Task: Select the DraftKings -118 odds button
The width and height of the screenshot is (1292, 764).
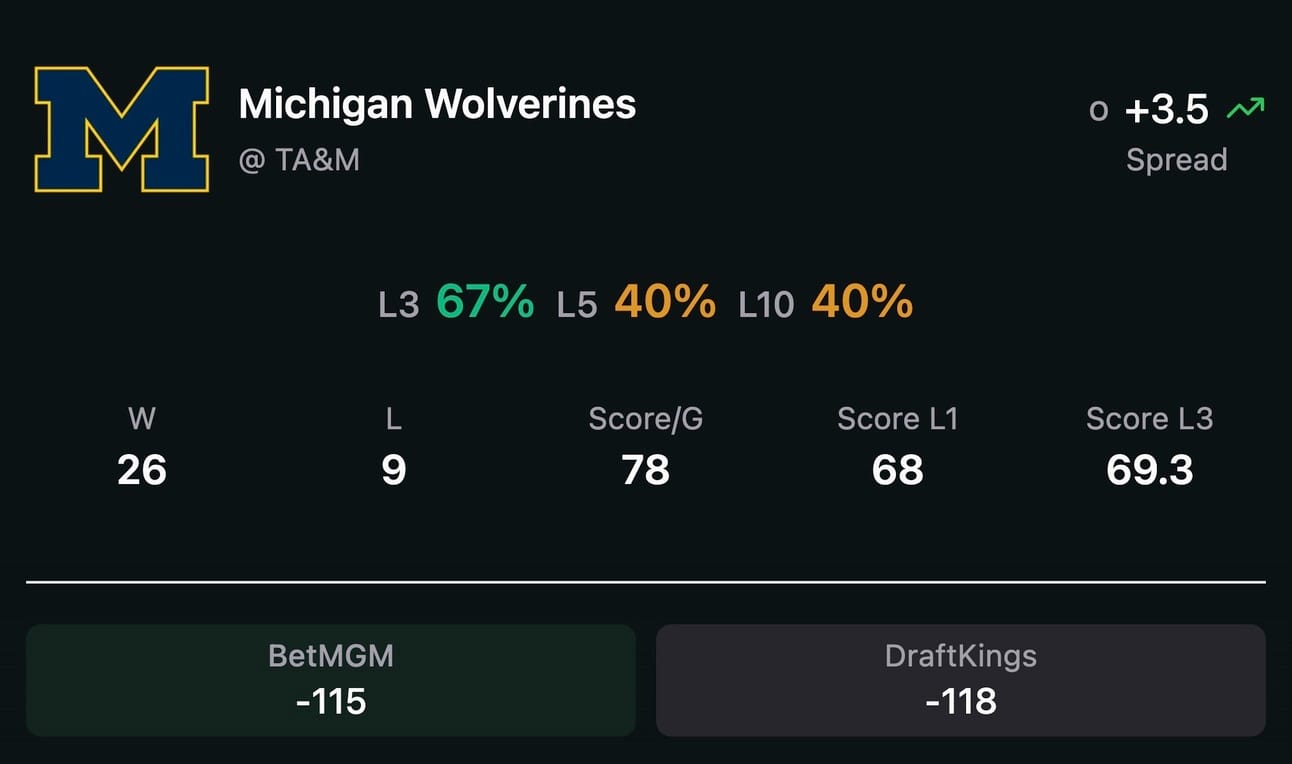Action: pos(961,680)
